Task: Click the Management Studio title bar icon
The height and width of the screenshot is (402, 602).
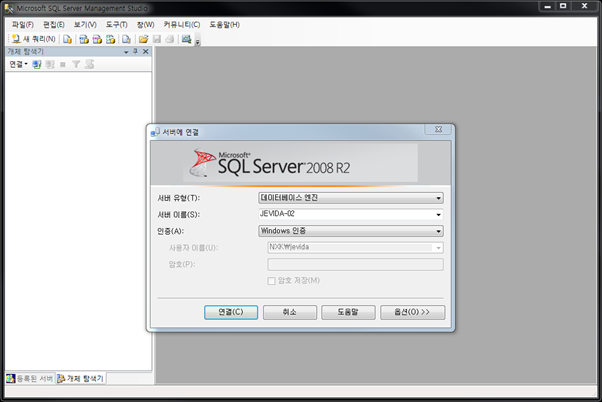Action: tap(9, 8)
